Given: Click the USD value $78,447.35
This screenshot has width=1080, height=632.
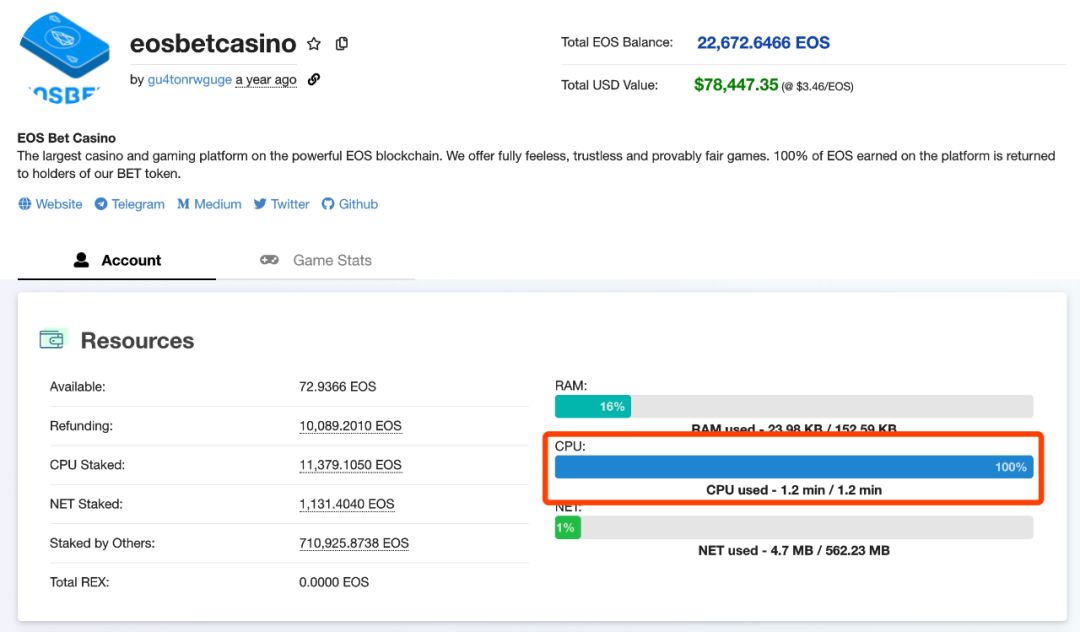Looking at the screenshot, I should pyautogui.click(x=736, y=85).
